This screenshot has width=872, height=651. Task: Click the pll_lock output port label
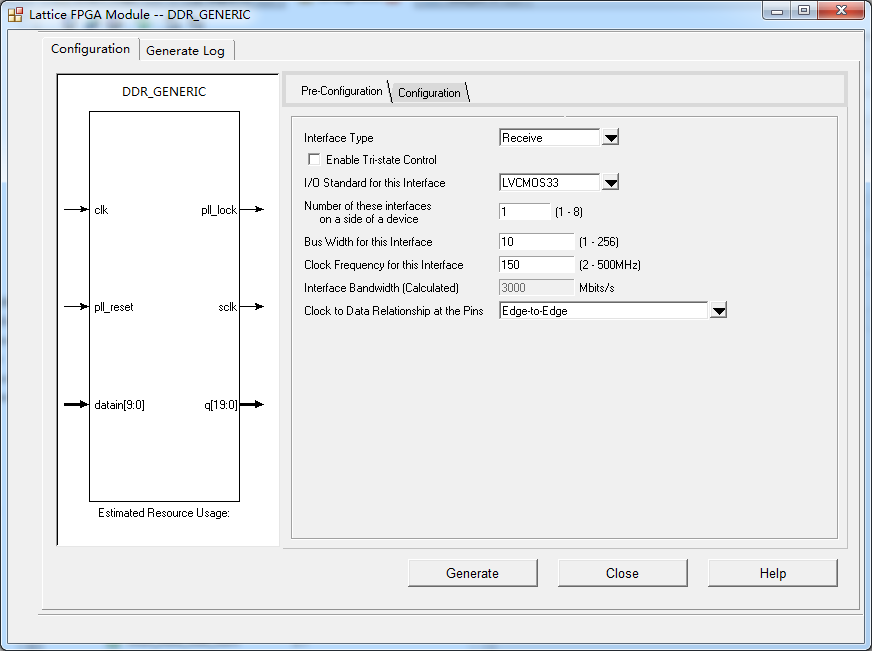point(219,210)
